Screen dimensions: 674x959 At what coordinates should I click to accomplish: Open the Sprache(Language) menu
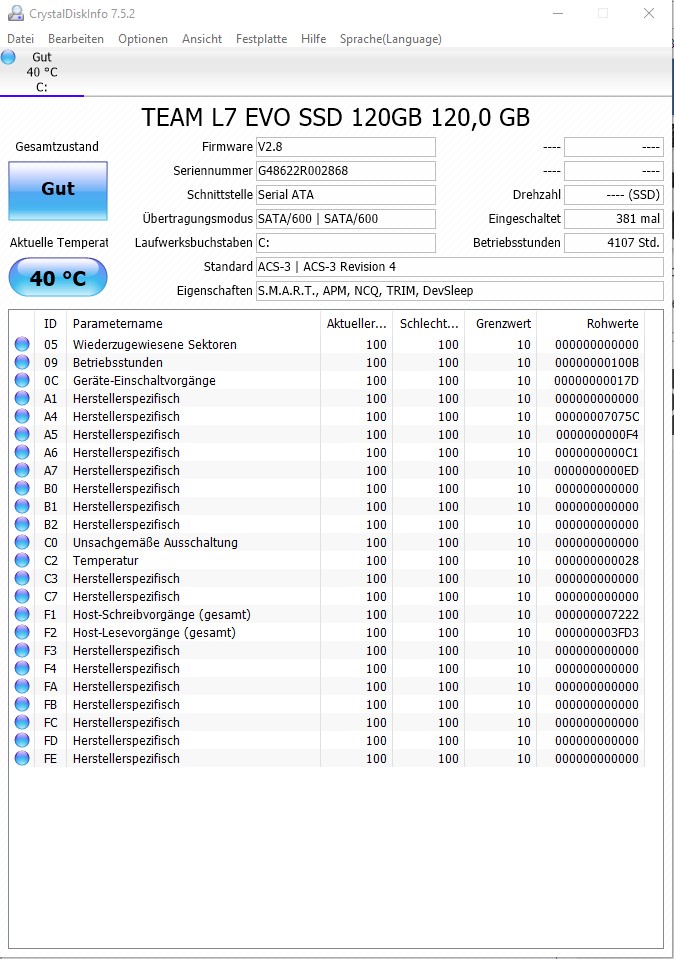click(x=390, y=39)
